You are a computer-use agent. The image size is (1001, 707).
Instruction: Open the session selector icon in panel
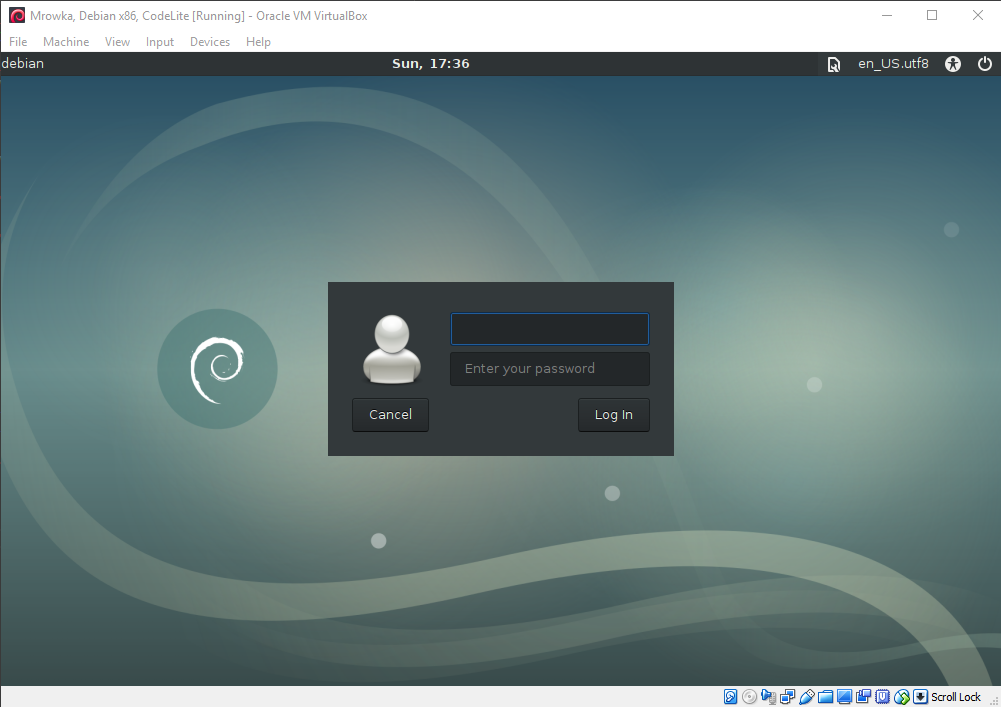click(x=833, y=64)
